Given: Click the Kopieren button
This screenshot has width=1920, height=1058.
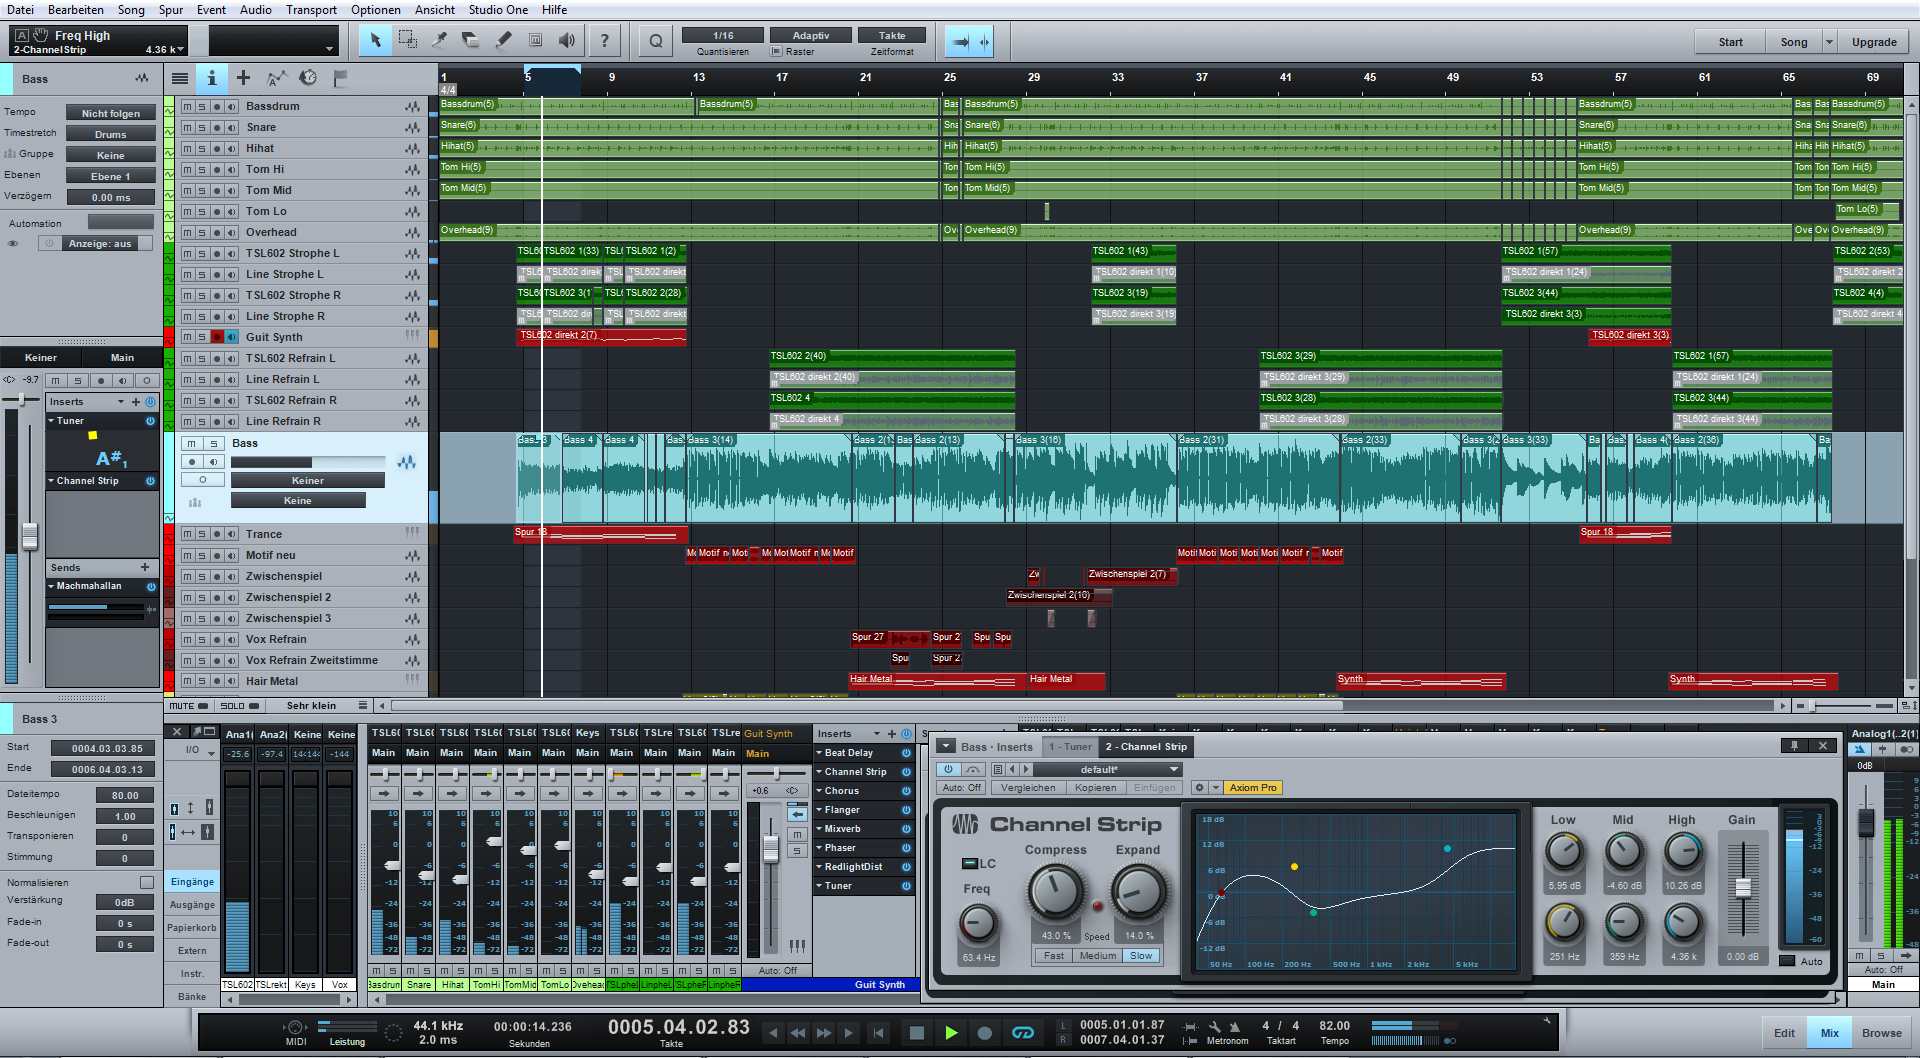Looking at the screenshot, I should tap(1095, 788).
